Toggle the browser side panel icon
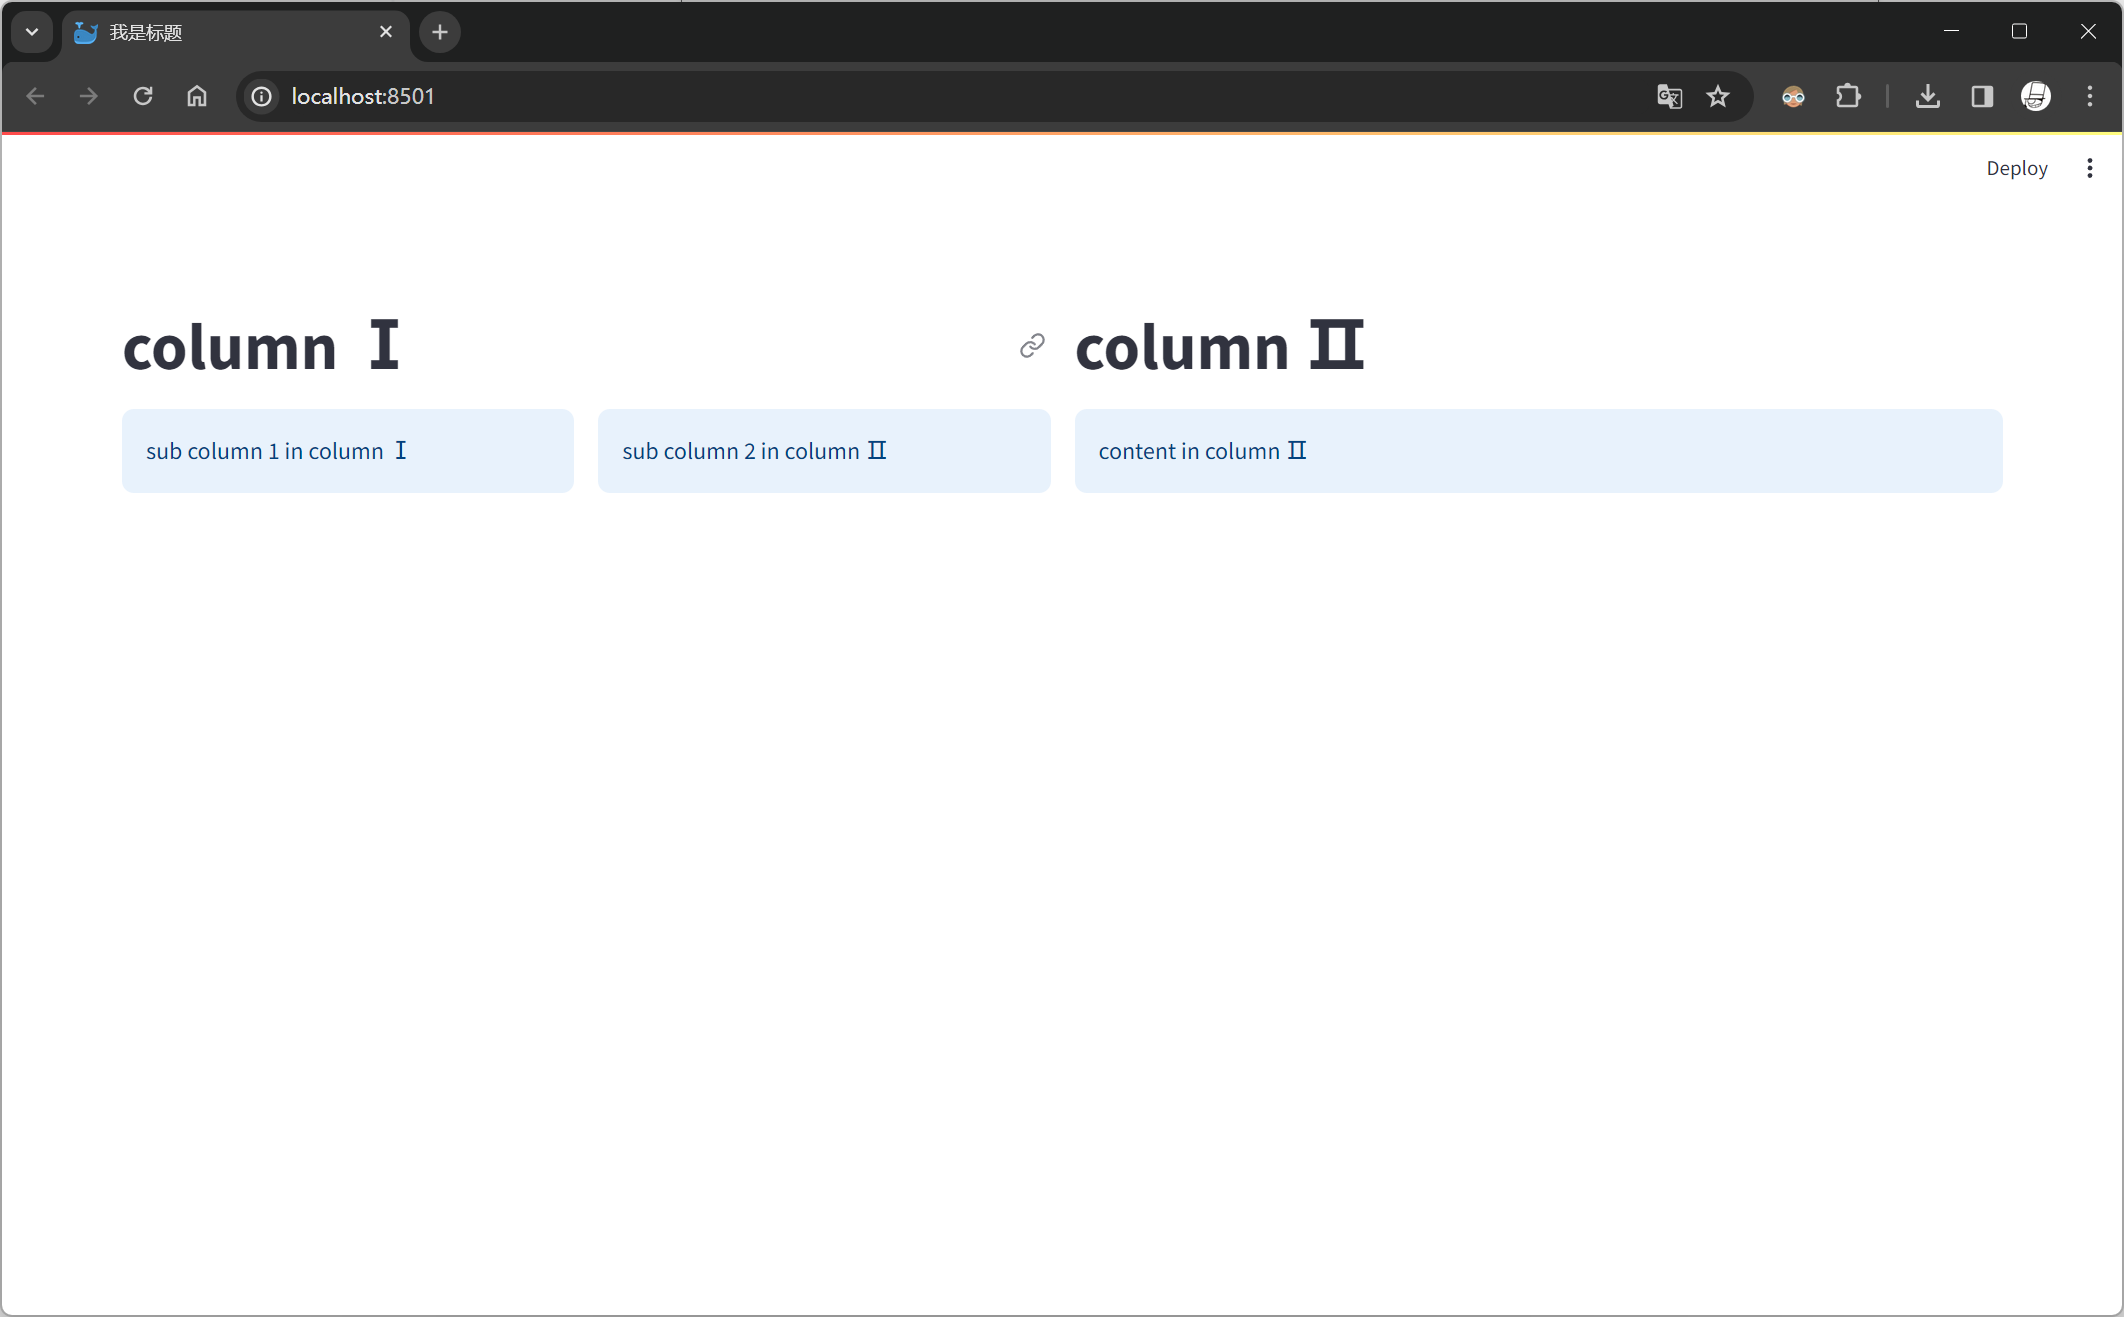Viewport: 2124px width, 1317px height. click(x=1982, y=96)
